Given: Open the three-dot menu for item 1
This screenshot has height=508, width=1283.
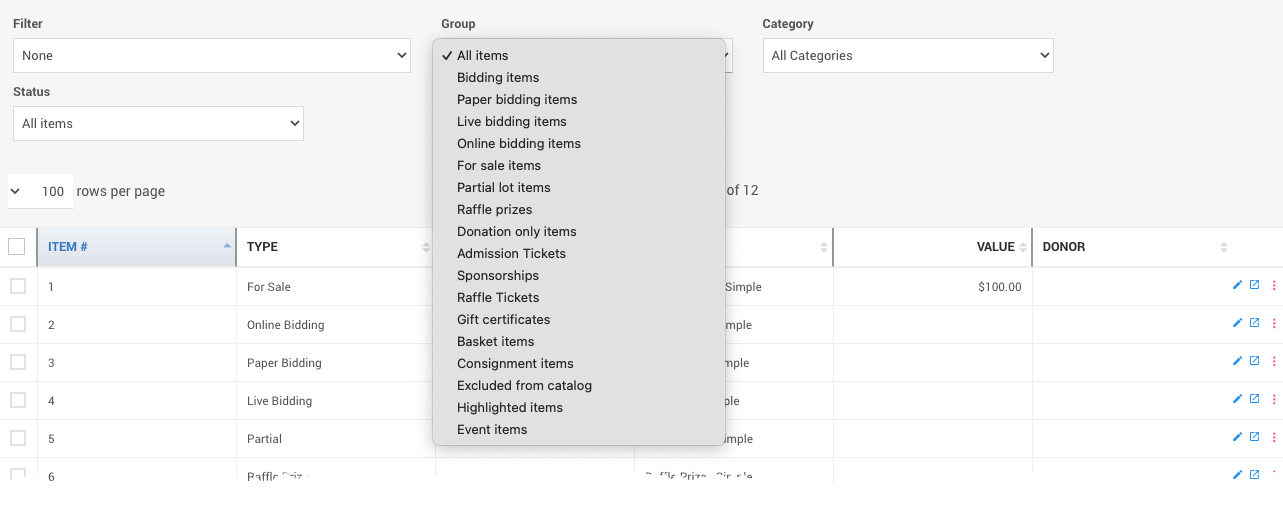Looking at the screenshot, I should (1273, 286).
